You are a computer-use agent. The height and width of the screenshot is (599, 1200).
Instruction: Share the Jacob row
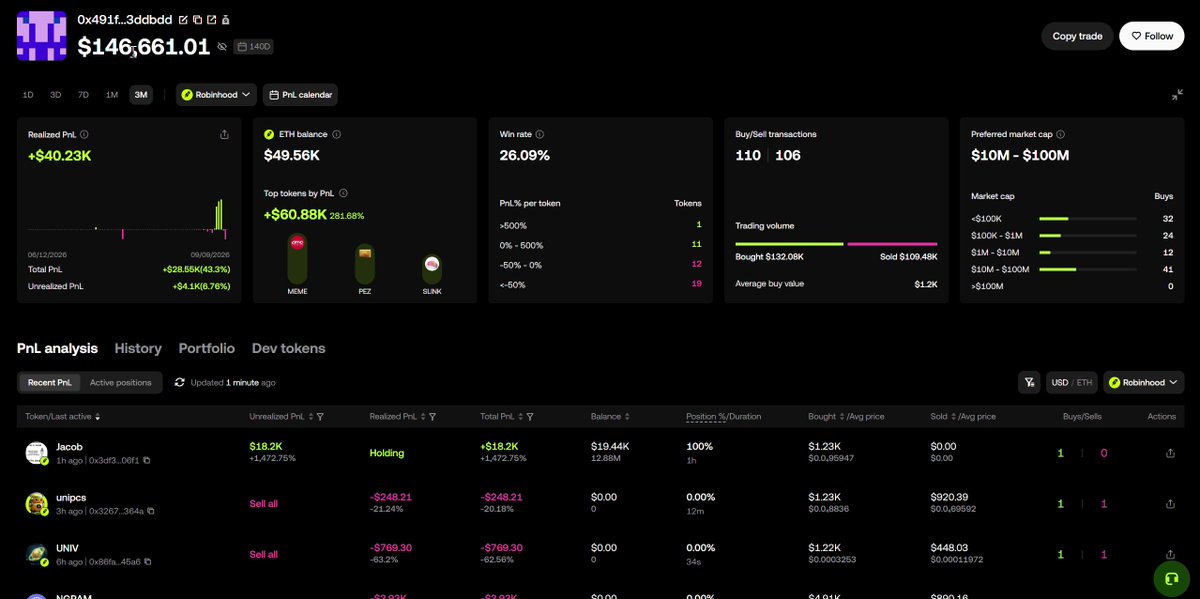point(1171,453)
